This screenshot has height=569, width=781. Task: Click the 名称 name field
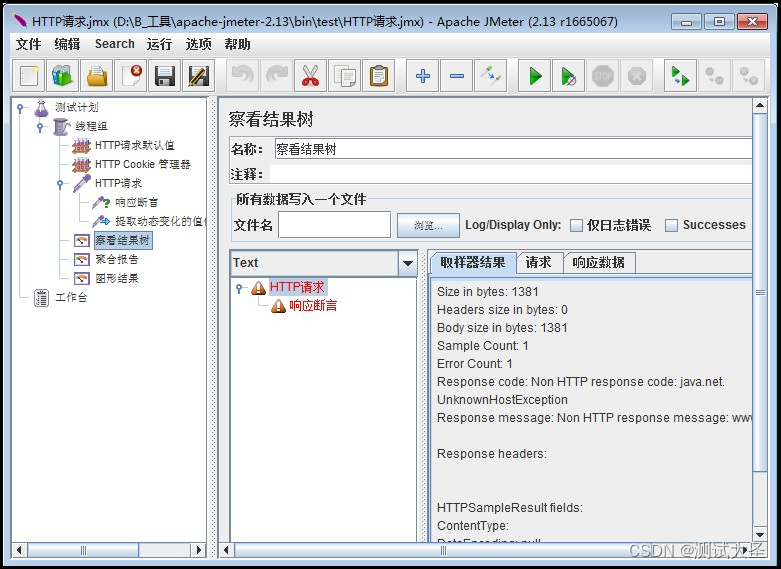tap(513, 149)
